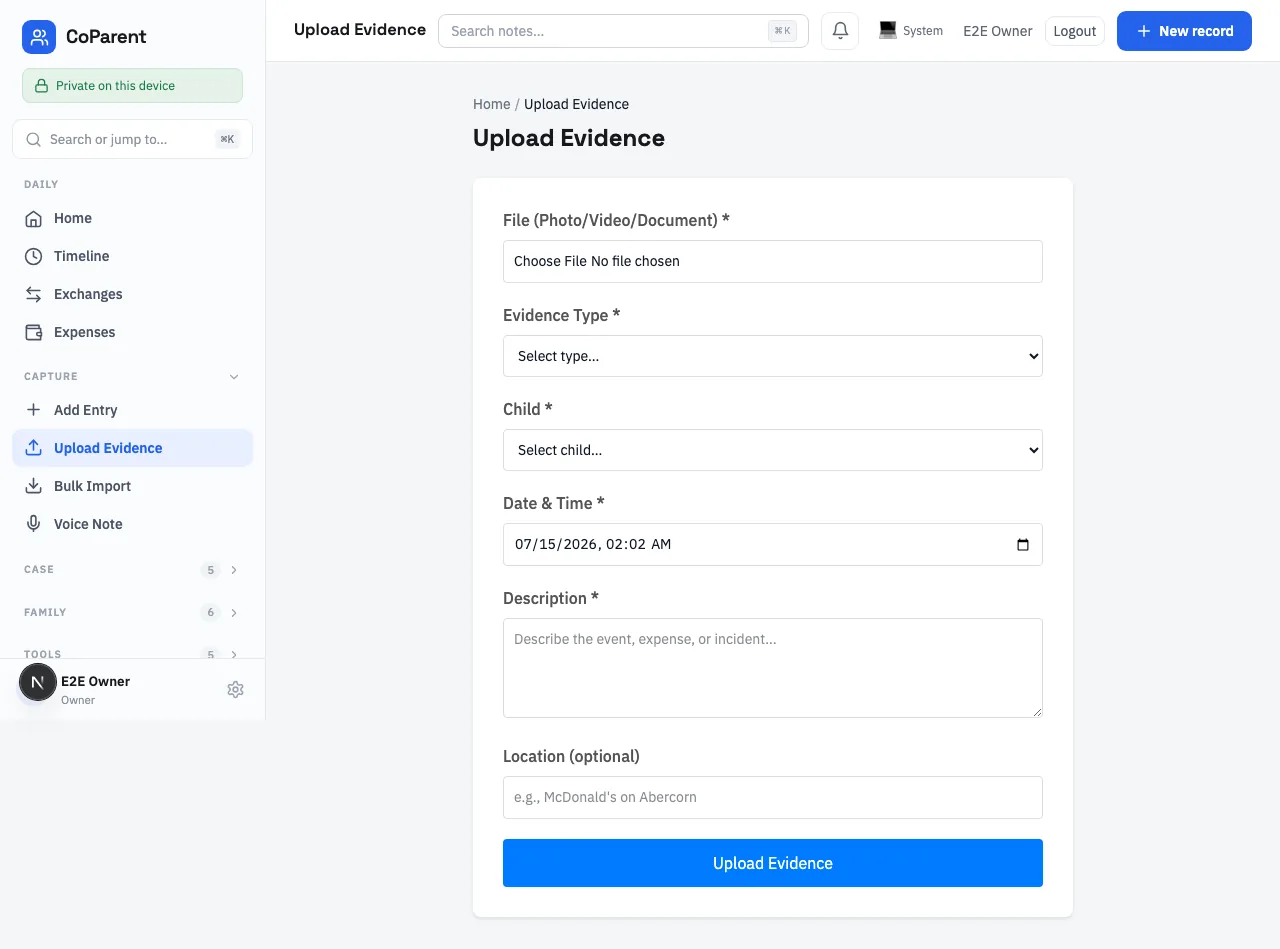The height and width of the screenshot is (949, 1280).
Task: Open the calendar picker in Date & Time
Action: (x=1022, y=545)
